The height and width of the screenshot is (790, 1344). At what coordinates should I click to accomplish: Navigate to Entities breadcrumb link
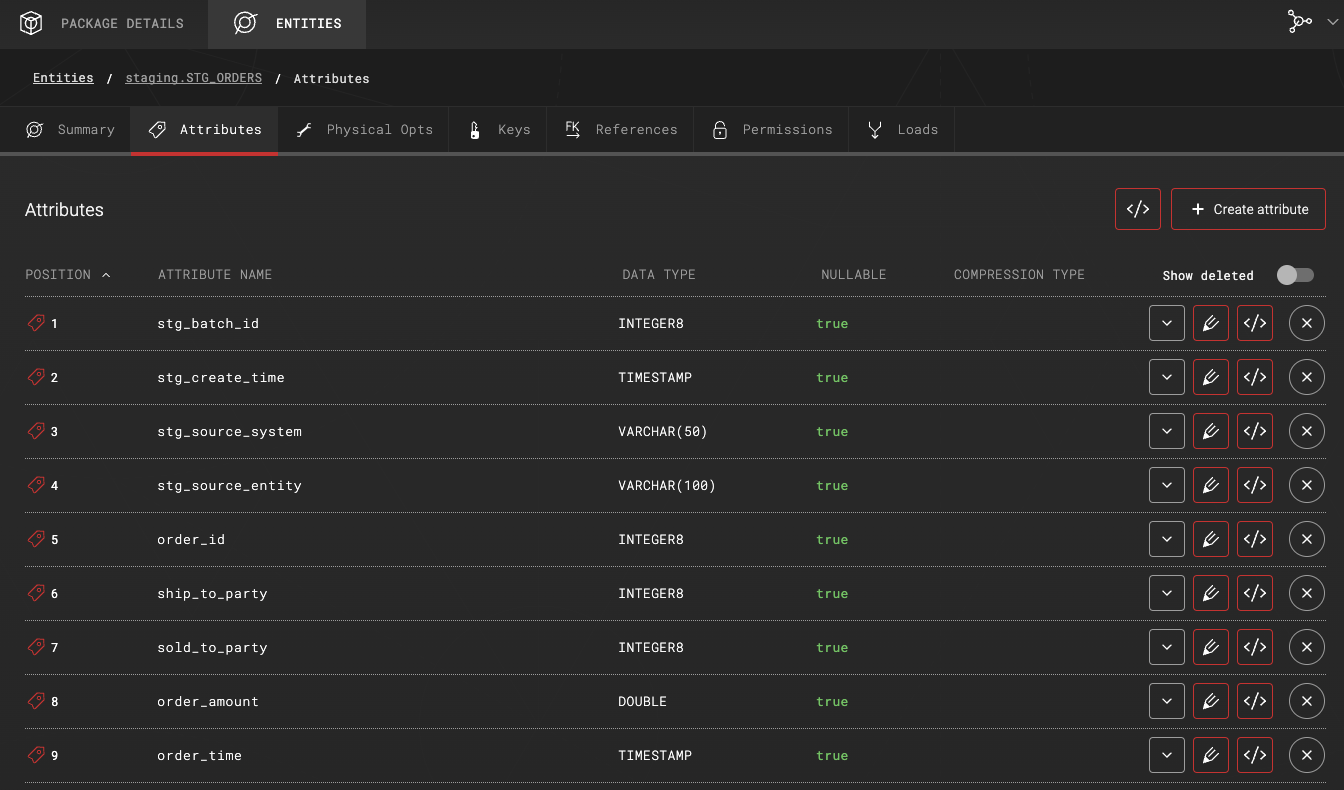point(63,78)
